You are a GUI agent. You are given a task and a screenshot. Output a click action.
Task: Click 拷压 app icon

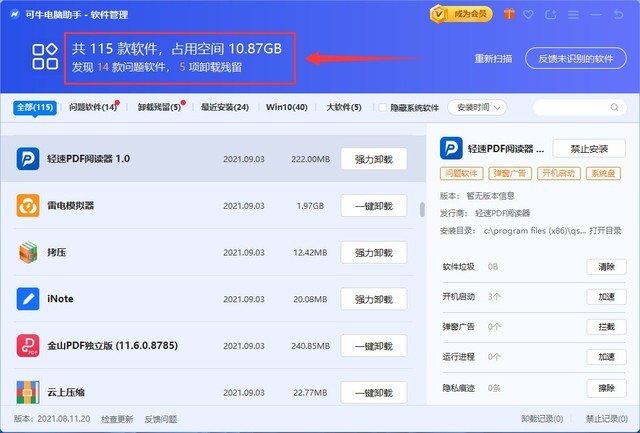tap(28, 252)
